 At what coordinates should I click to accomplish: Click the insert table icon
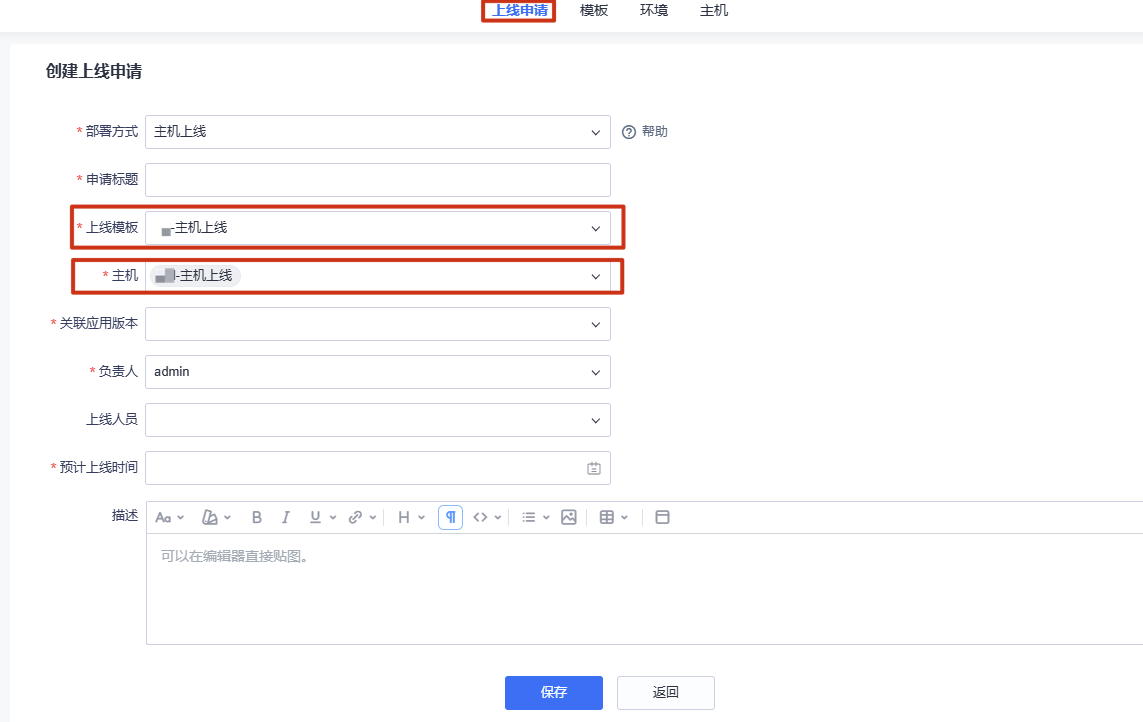pos(606,517)
